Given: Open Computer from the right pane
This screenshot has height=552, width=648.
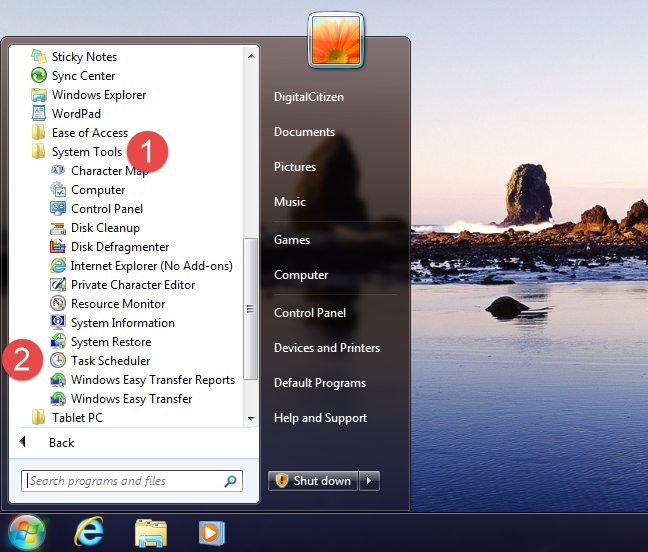Looking at the screenshot, I should (301, 275).
